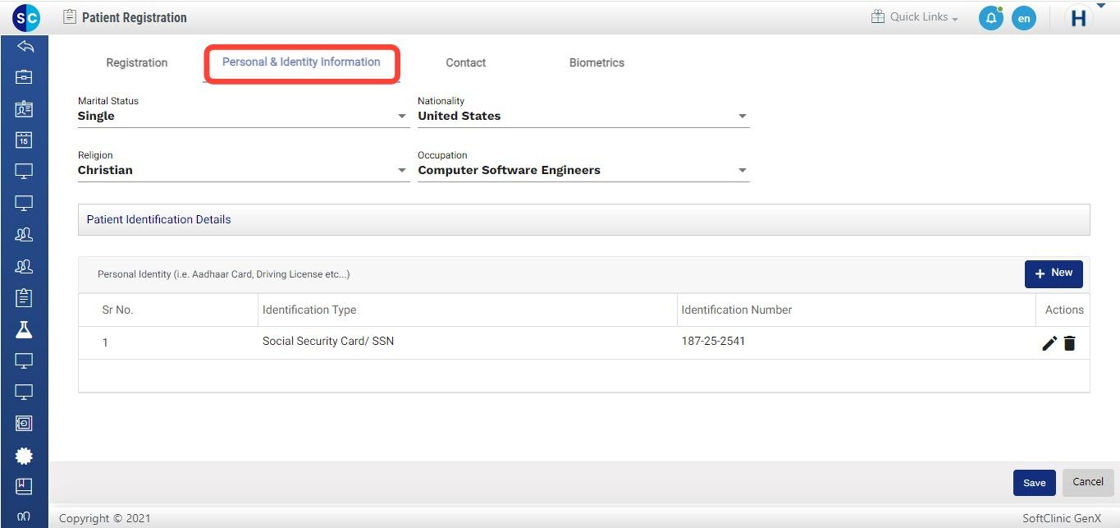Viewport: 1120px width, 528px height.
Task: Click the 'Sr No.' column header
Action: (118, 310)
